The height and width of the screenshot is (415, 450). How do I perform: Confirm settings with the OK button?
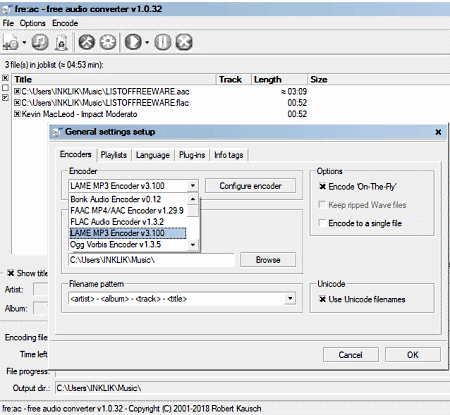point(413,355)
